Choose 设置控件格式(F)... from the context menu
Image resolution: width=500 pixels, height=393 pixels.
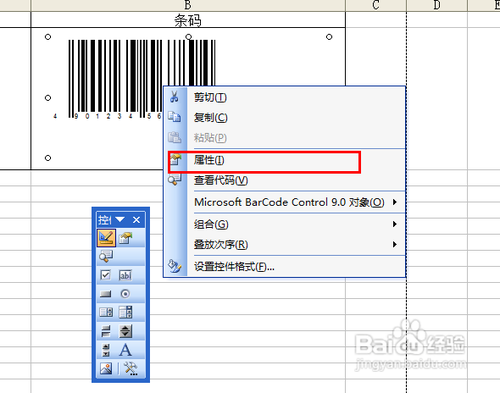pos(284,267)
